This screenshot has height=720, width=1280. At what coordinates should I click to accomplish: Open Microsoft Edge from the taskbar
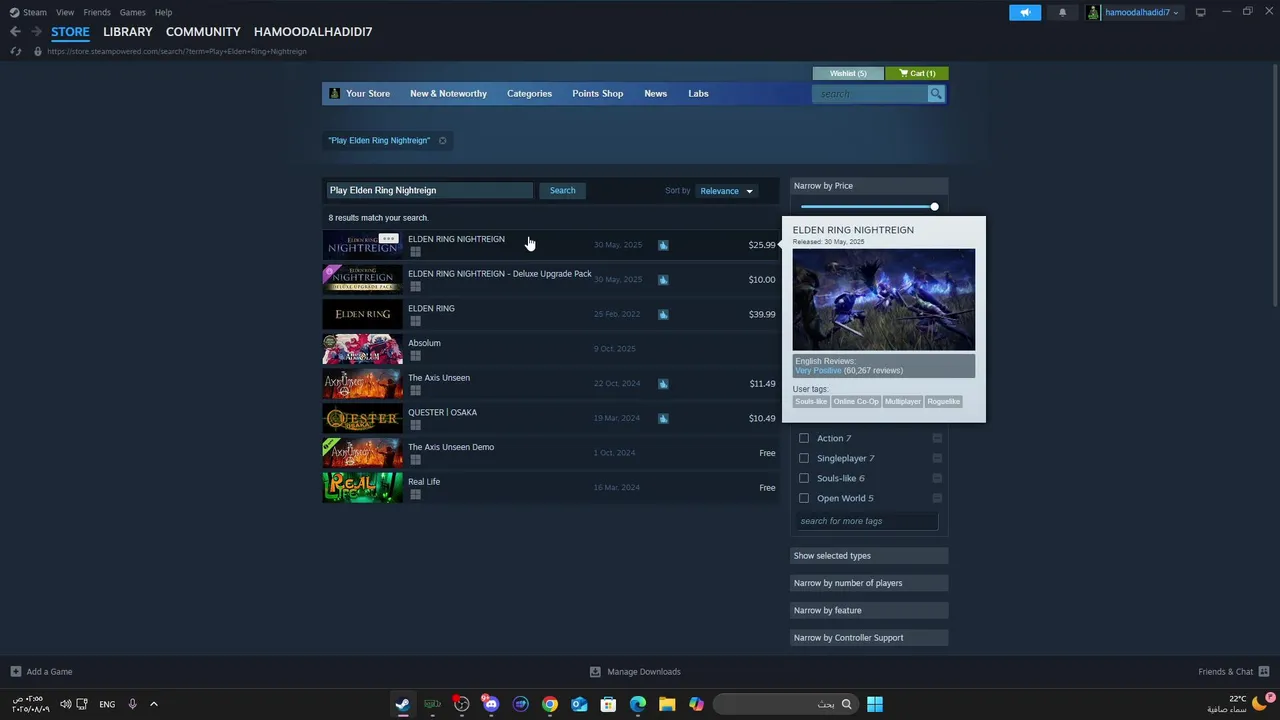point(638,704)
